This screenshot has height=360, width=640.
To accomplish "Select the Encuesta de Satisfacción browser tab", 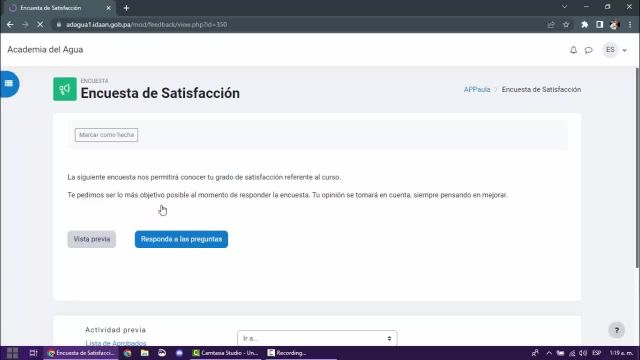I will [x=59, y=8].
